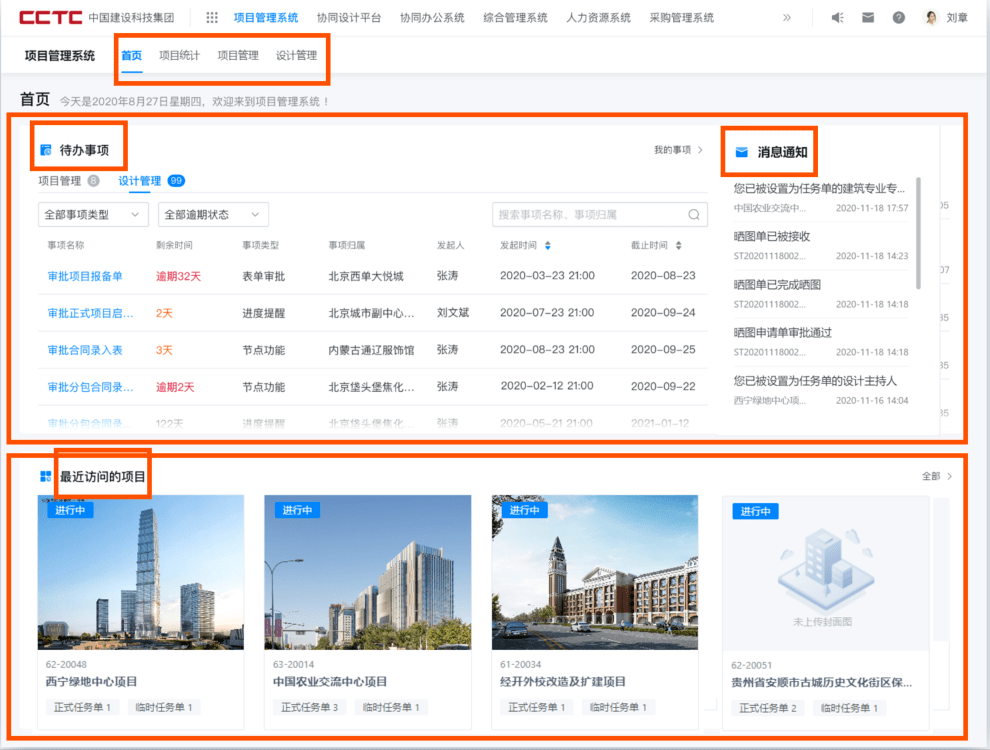Expand the 全部事项类型 dropdown
Screen dimensions: 990x750
(x=93, y=215)
